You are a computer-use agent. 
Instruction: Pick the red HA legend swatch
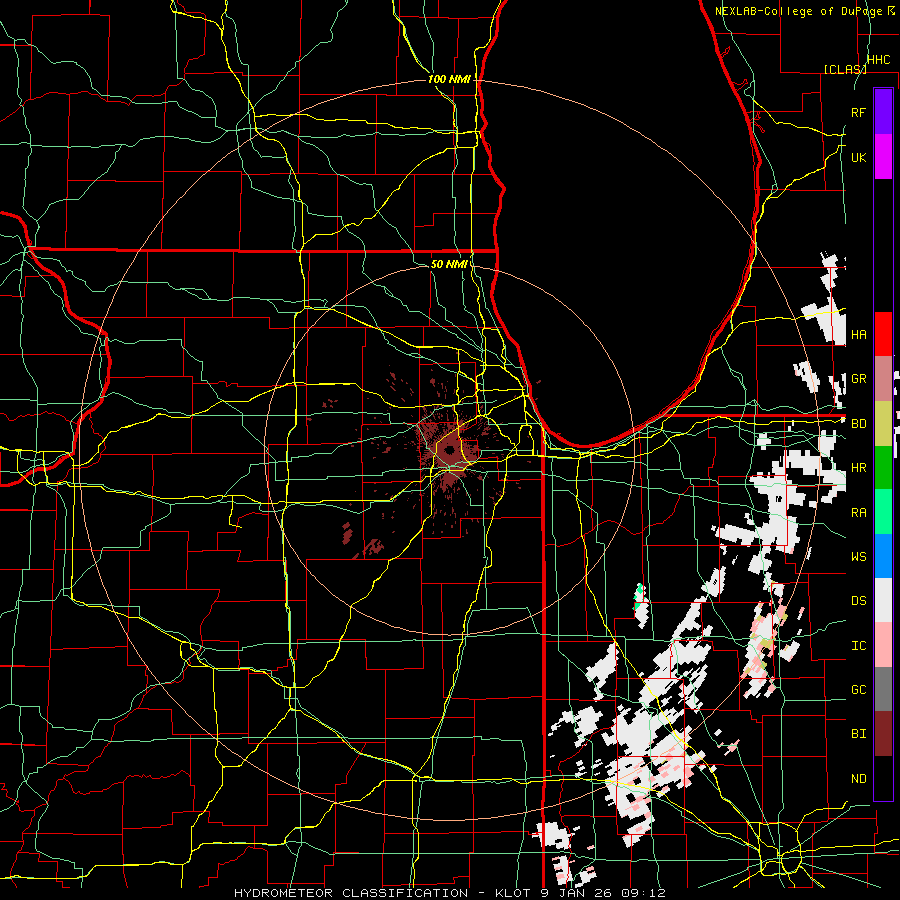pyautogui.click(x=883, y=334)
